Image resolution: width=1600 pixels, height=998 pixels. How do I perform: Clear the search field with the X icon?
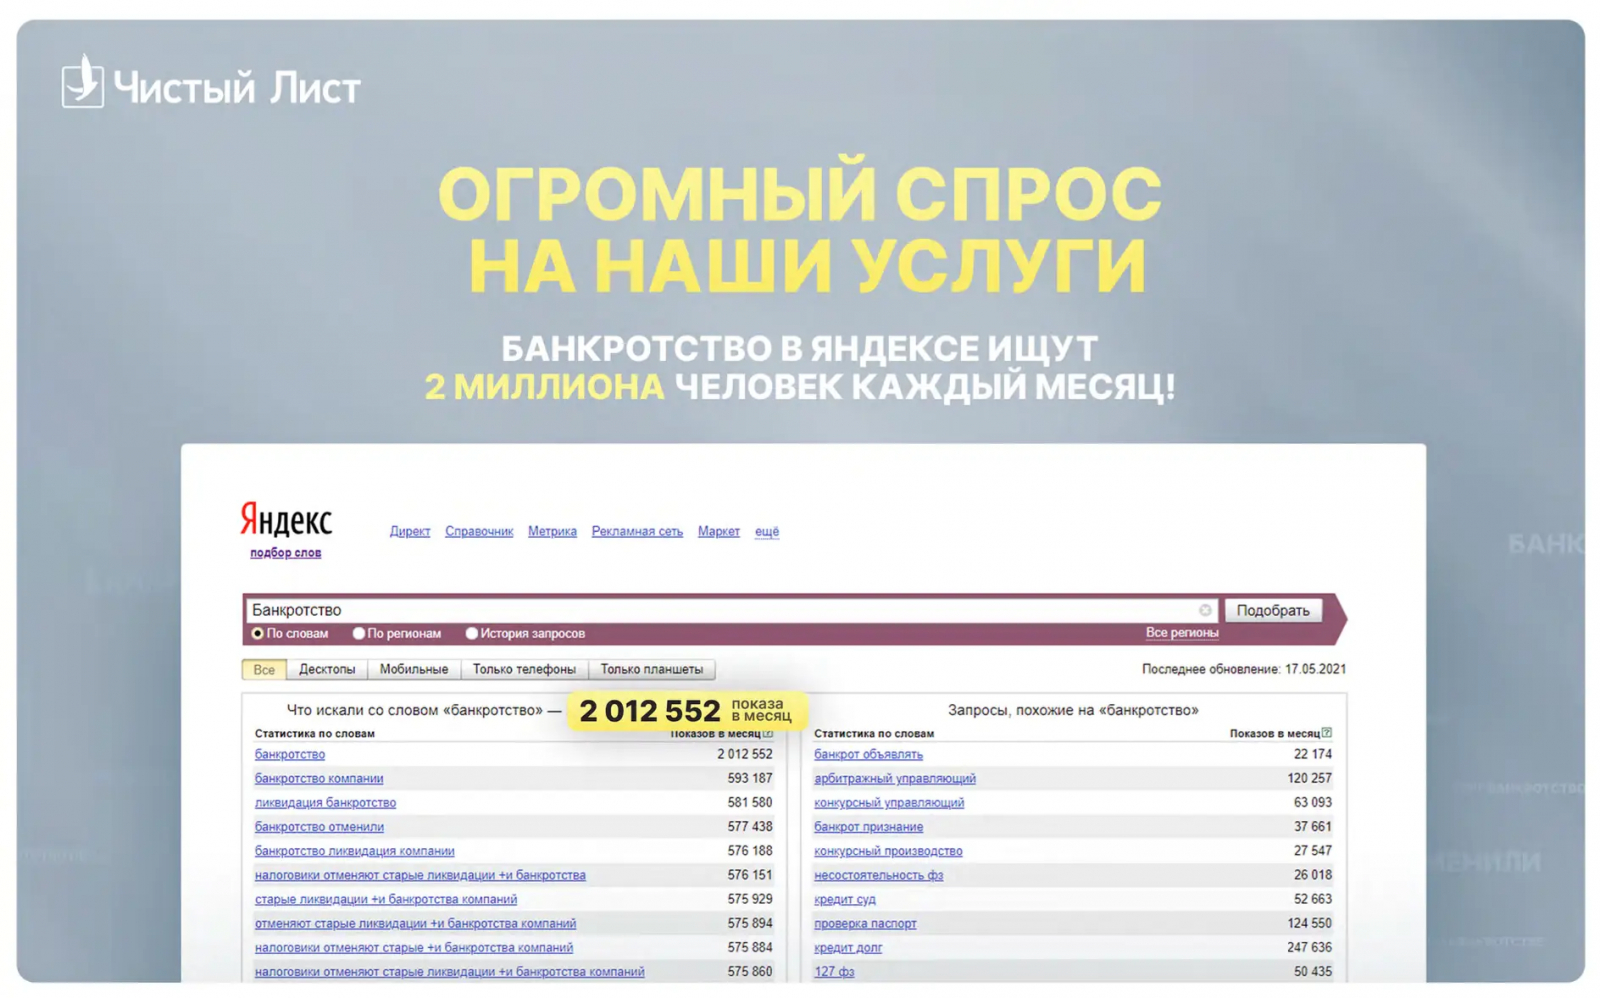coord(1205,610)
